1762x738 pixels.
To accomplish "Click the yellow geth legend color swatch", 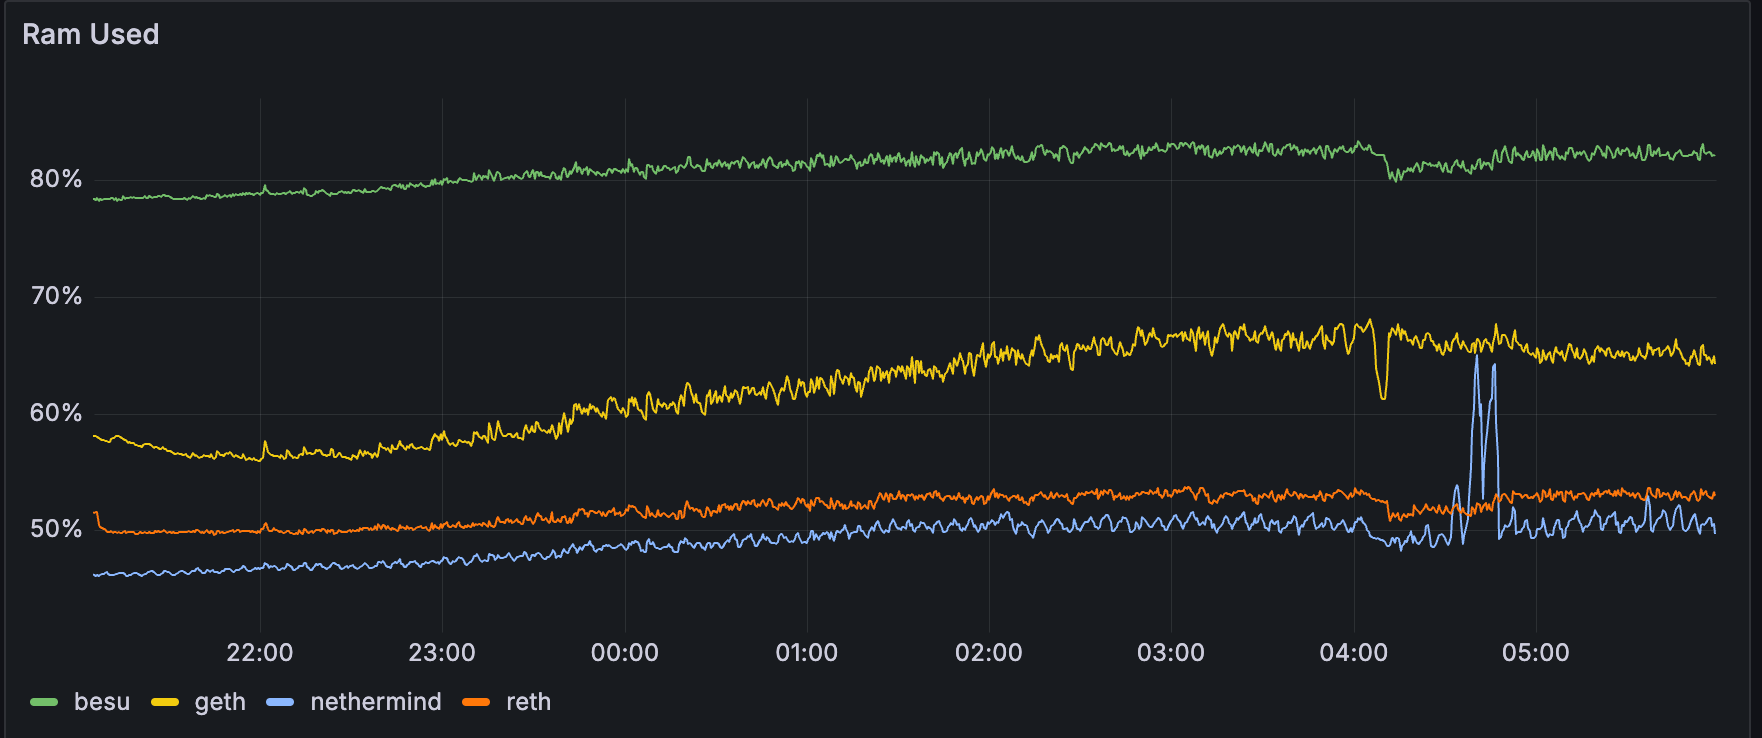I will pos(165,702).
